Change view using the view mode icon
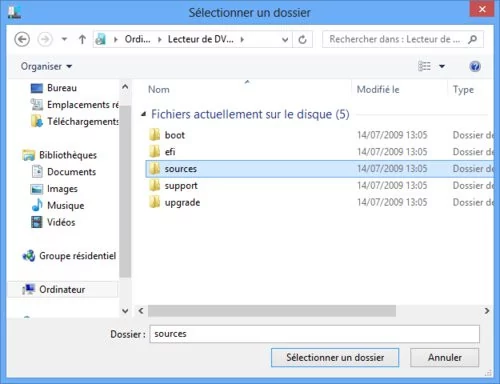Image resolution: width=500 pixels, height=384 pixels. point(424,66)
